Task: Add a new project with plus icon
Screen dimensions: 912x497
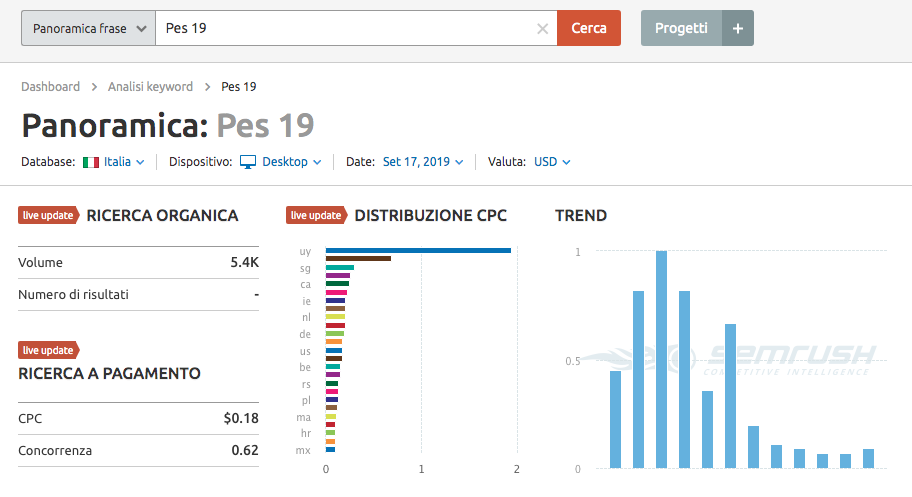Action: point(738,28)
